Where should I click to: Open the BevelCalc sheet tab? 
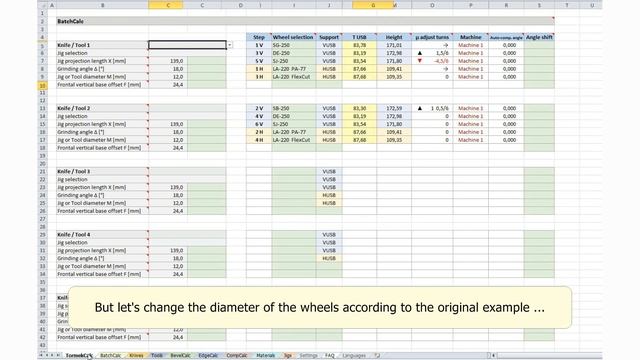(x=180, y=356)
